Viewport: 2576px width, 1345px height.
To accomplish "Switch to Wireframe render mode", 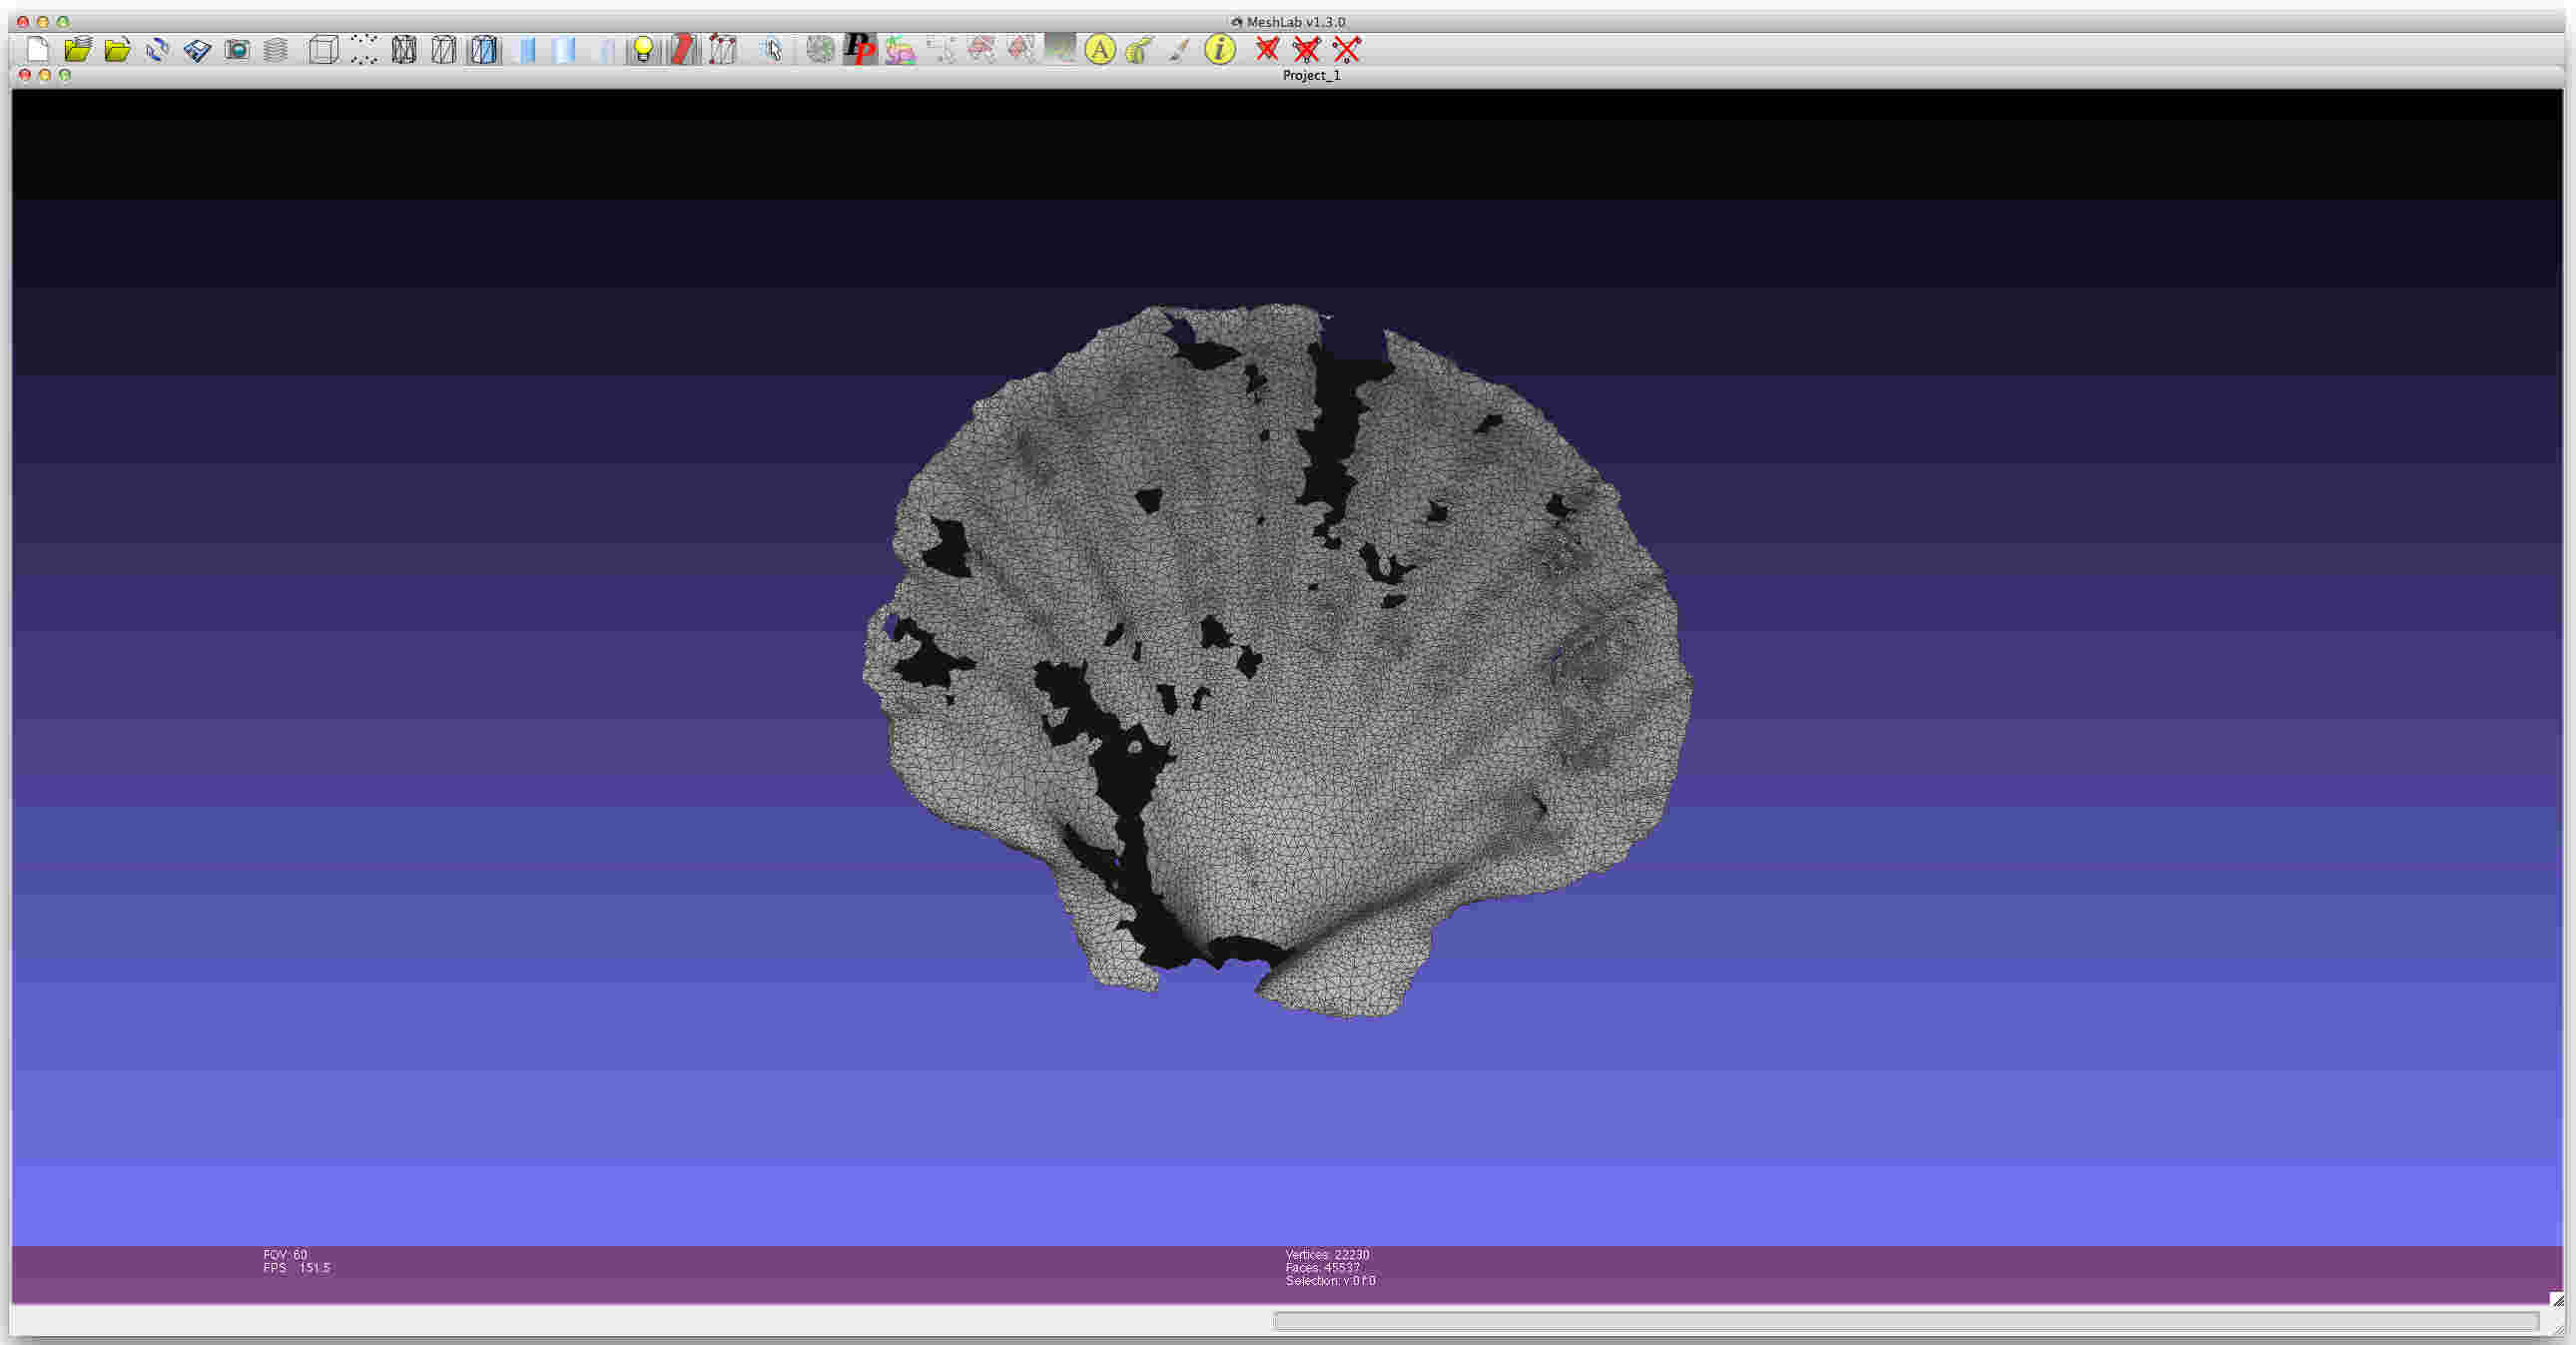I will pos(404,49).
